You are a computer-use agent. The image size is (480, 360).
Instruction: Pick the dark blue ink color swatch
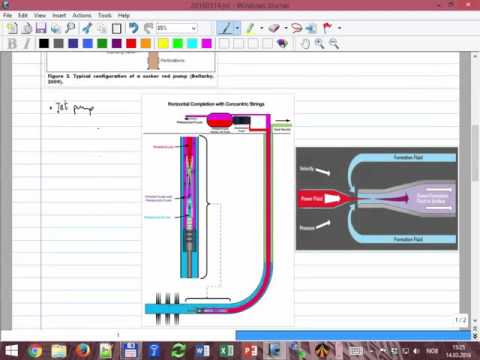point(73,43)
